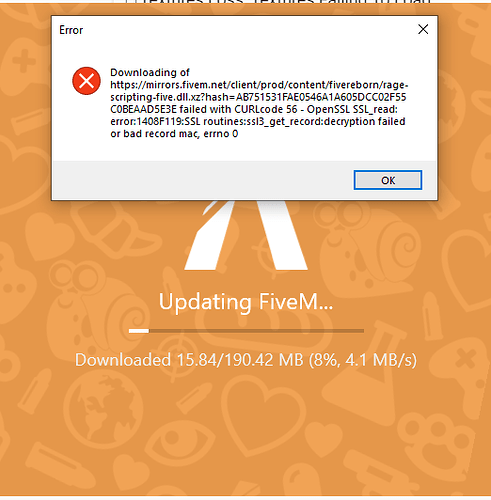
Task: Click the "Error" dialog title bar
Action: [x=233, y=30]
